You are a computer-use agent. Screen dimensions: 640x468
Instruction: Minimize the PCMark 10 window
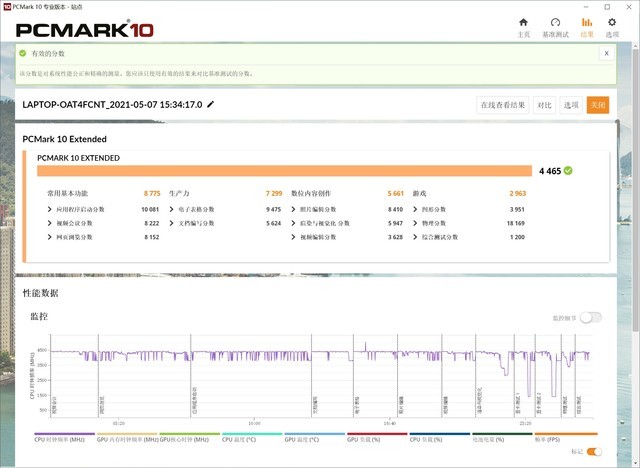(586, 7)
